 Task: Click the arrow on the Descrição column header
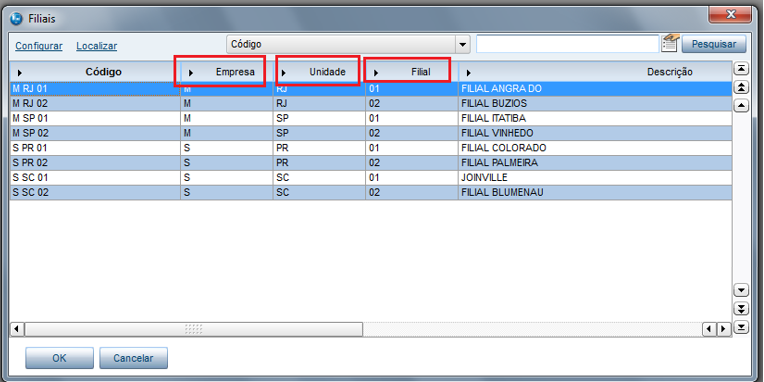tap(468, 73)
